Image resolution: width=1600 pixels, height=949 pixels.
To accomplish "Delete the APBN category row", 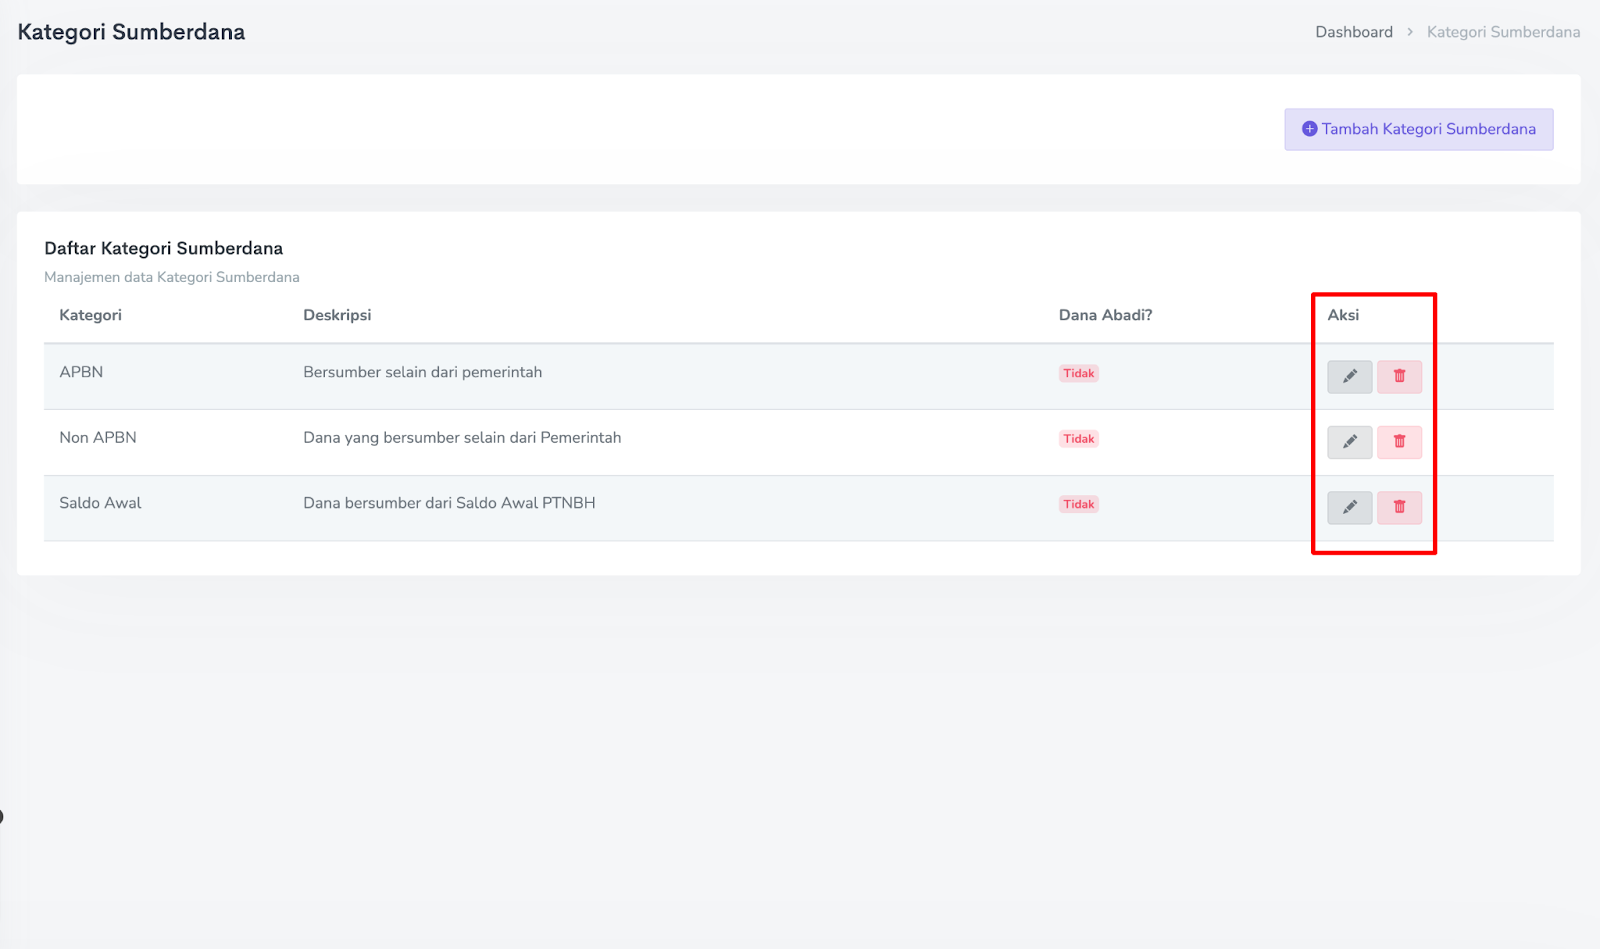I will [x=1399, y=377].
